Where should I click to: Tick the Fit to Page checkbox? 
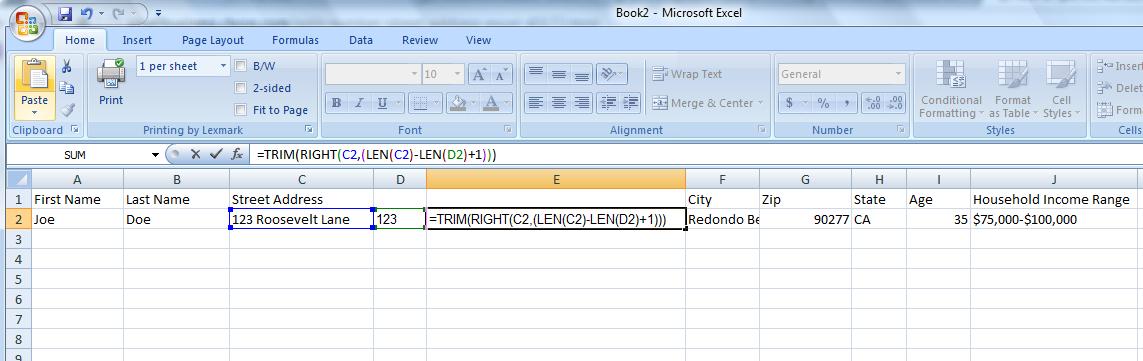[241, 110]
